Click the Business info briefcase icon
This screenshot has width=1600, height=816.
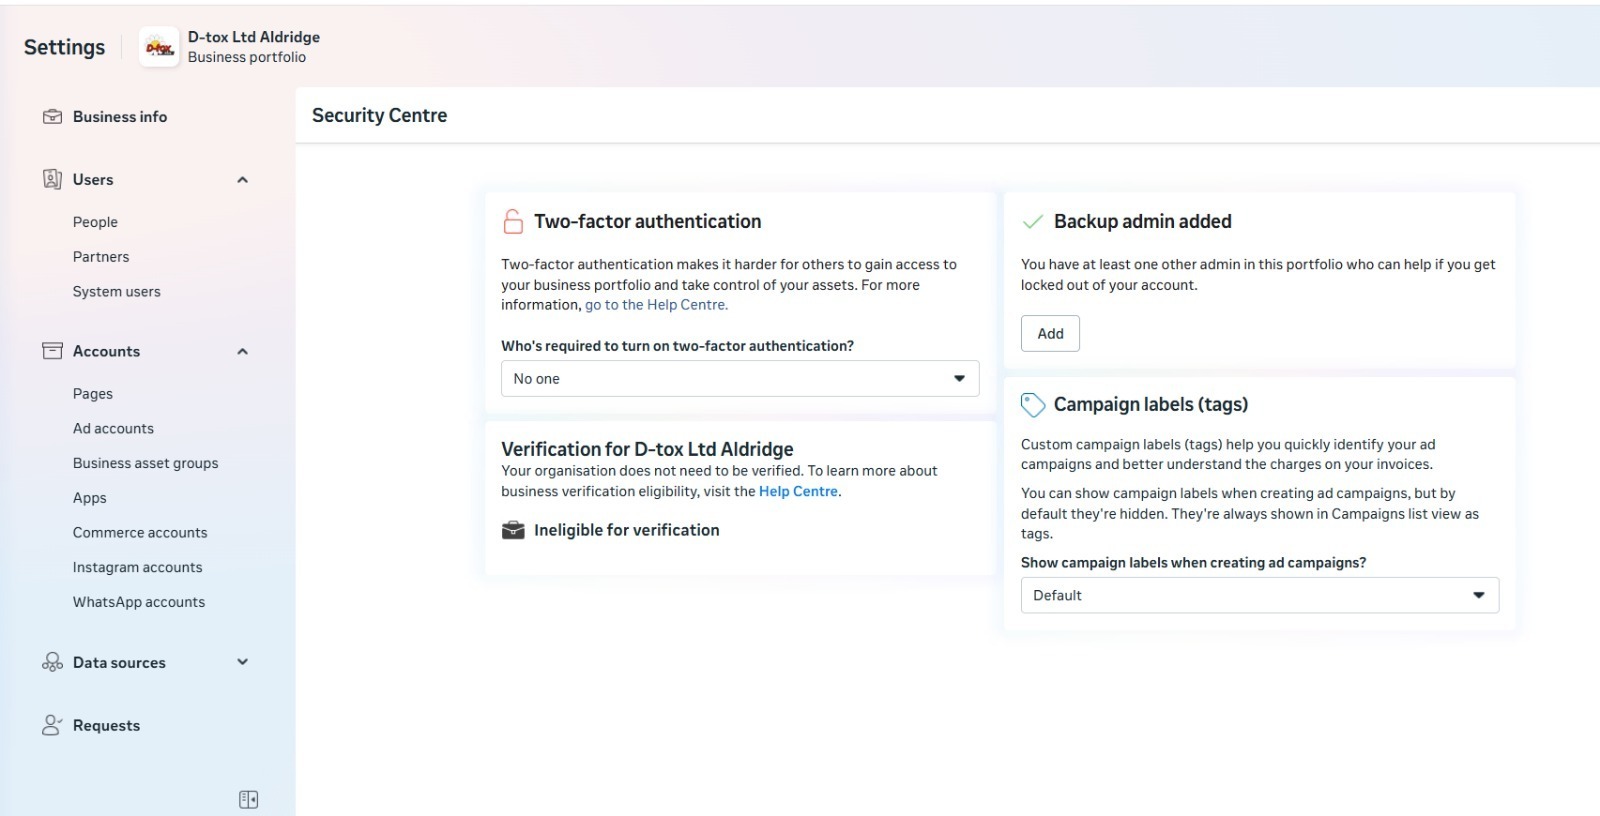click(52, 117)
